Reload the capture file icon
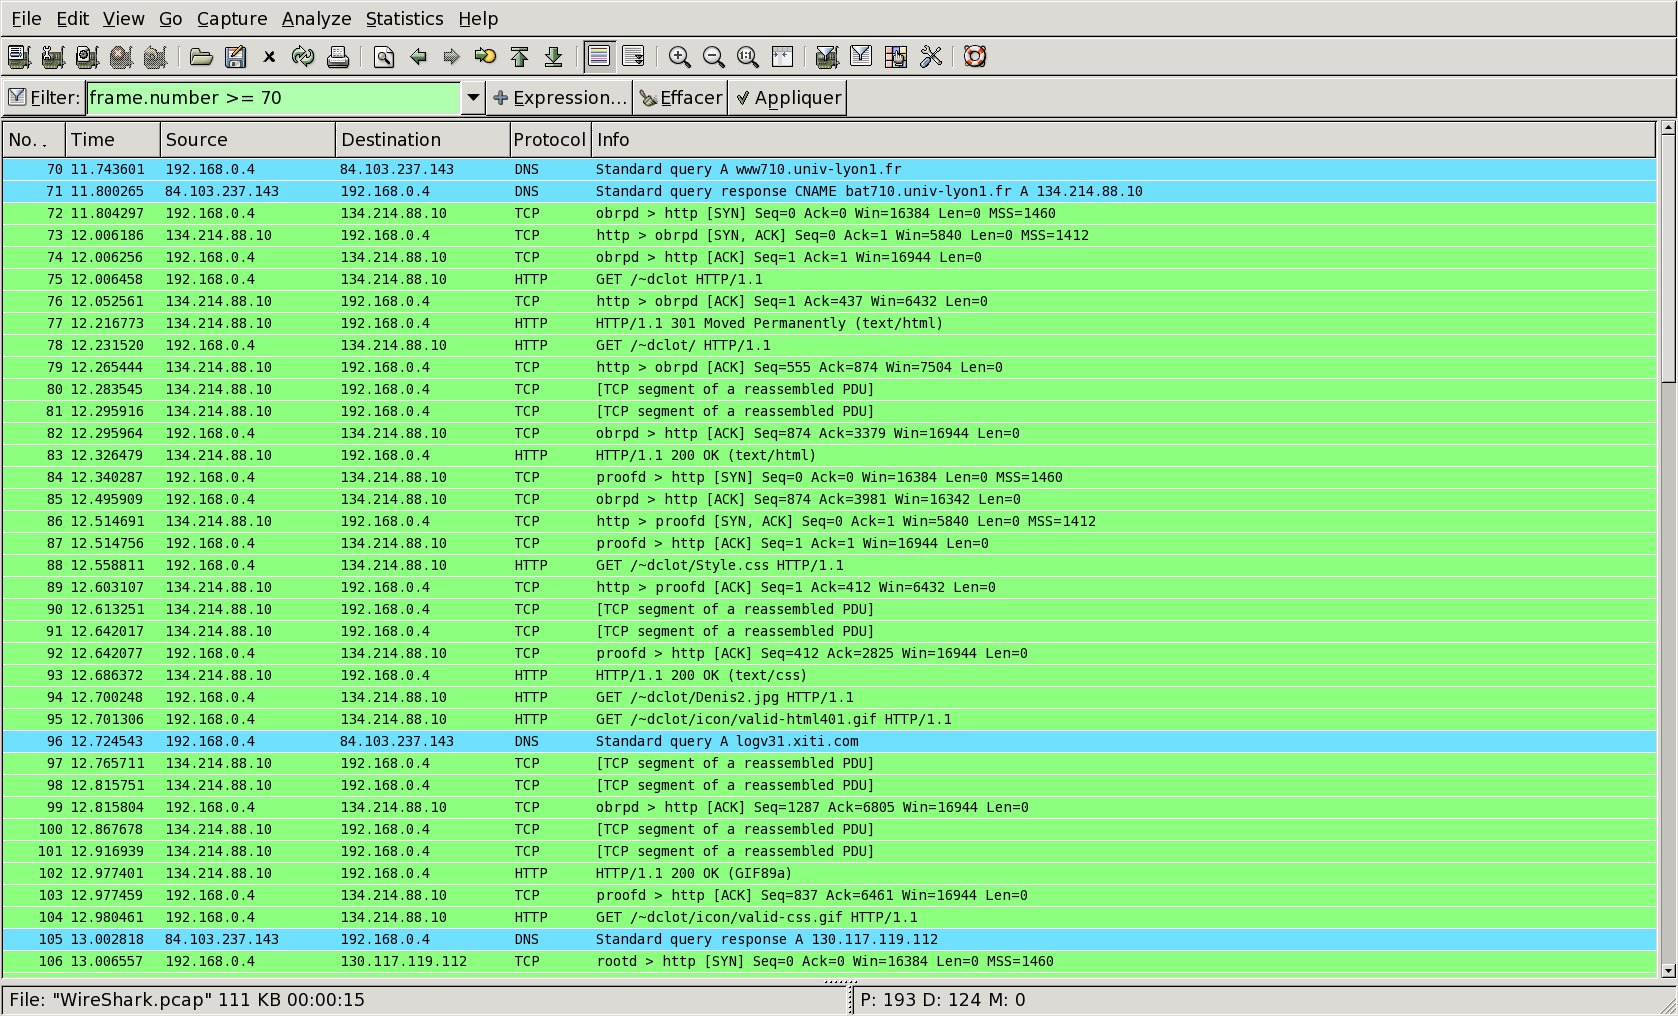This screenshot has width=1678, height=1016. pyautogui.click(x=303, y=57)
